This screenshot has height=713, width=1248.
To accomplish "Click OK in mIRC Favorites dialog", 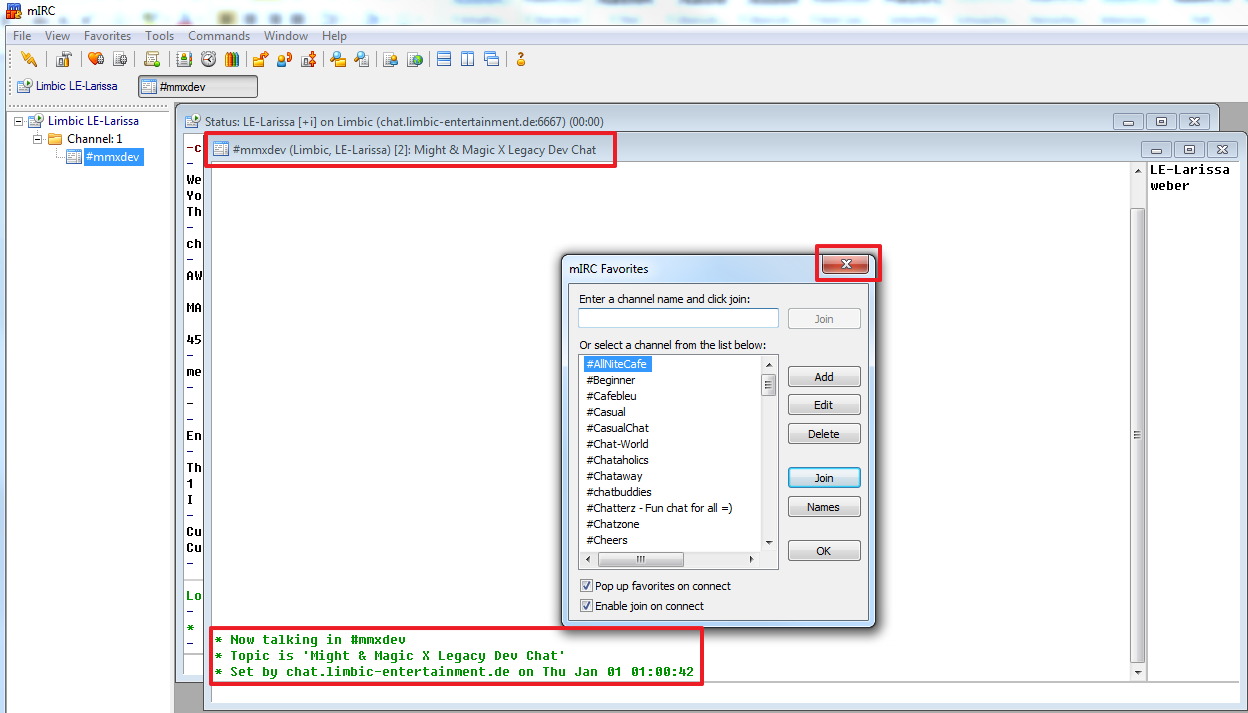I will [824, 551].
